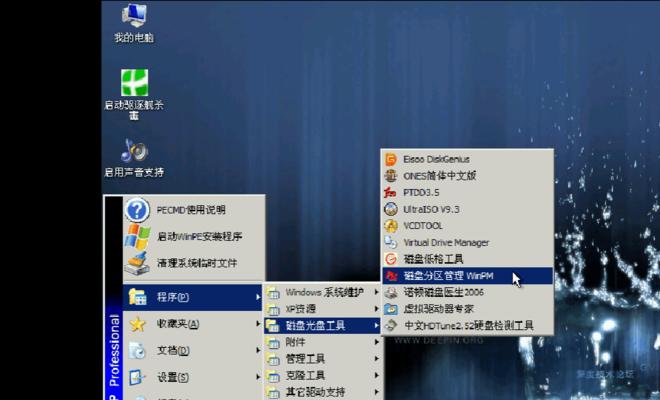Image resolution: width=660 pixels, height=400 pixels.
Task: Open PECMD使用说明 help entry
Action: pyautogui.click(x=194, y=210)
